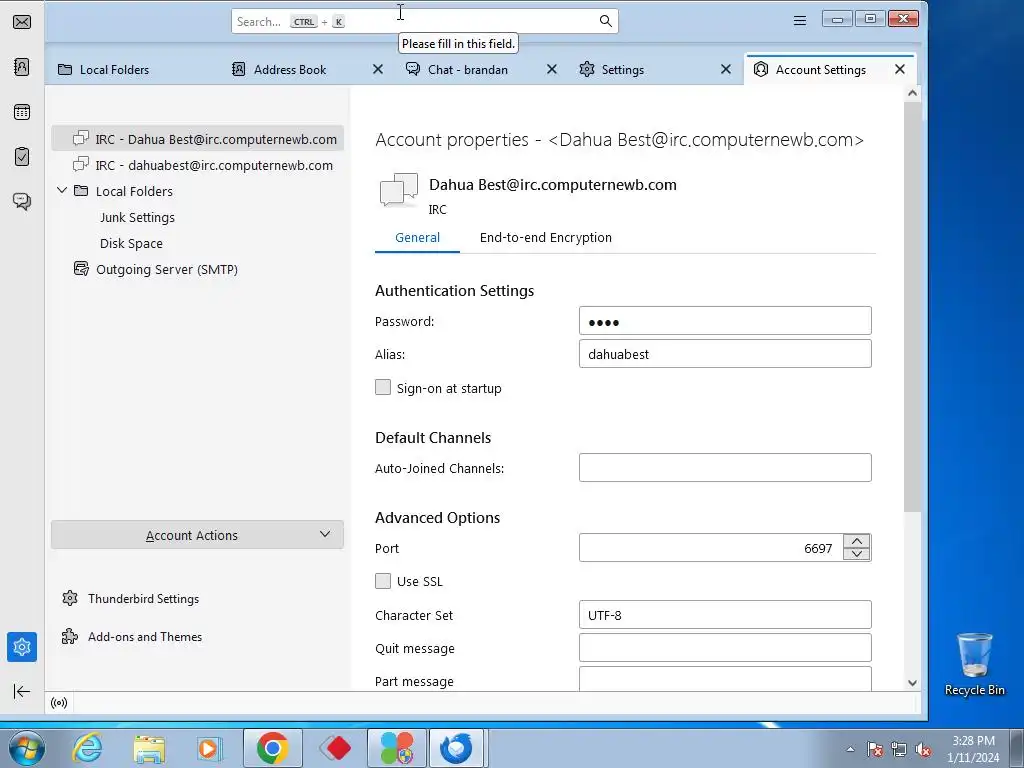Open Disk Space in account tree
This screenshot has height=768, width=1024.
coord(131,243)
